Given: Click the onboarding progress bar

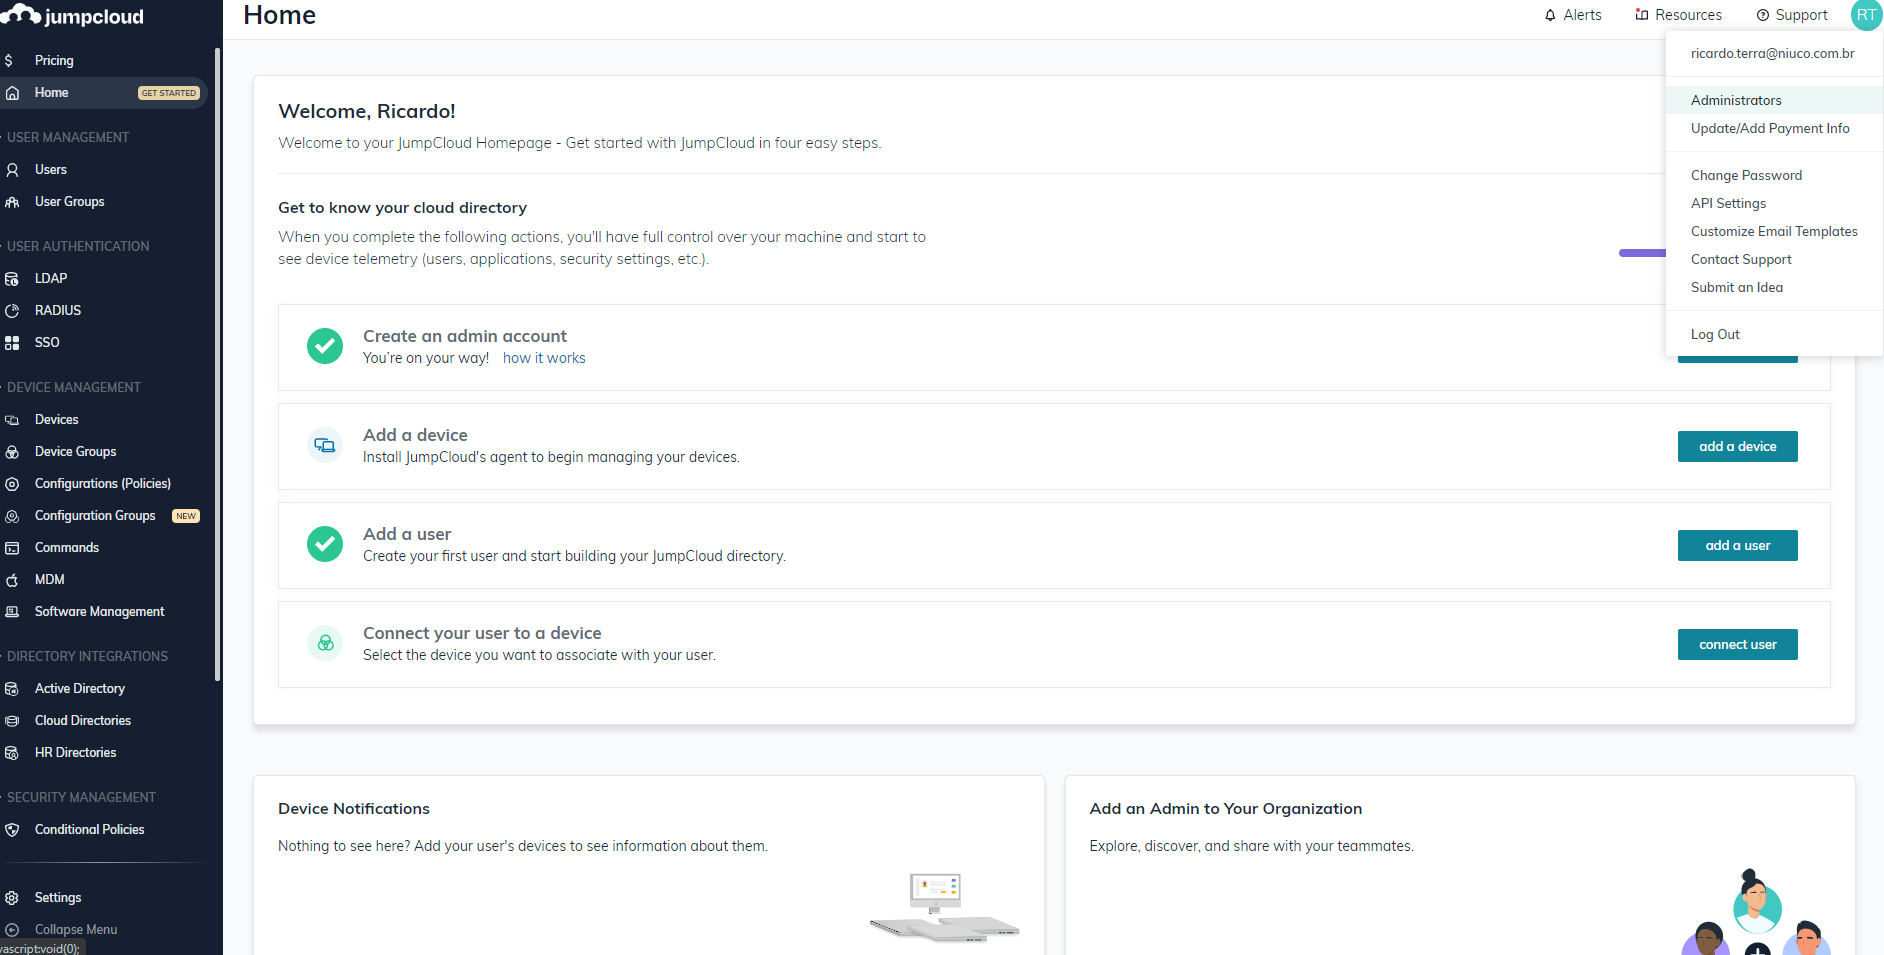Looking at the screenshot, I should tap(1642, 253).
